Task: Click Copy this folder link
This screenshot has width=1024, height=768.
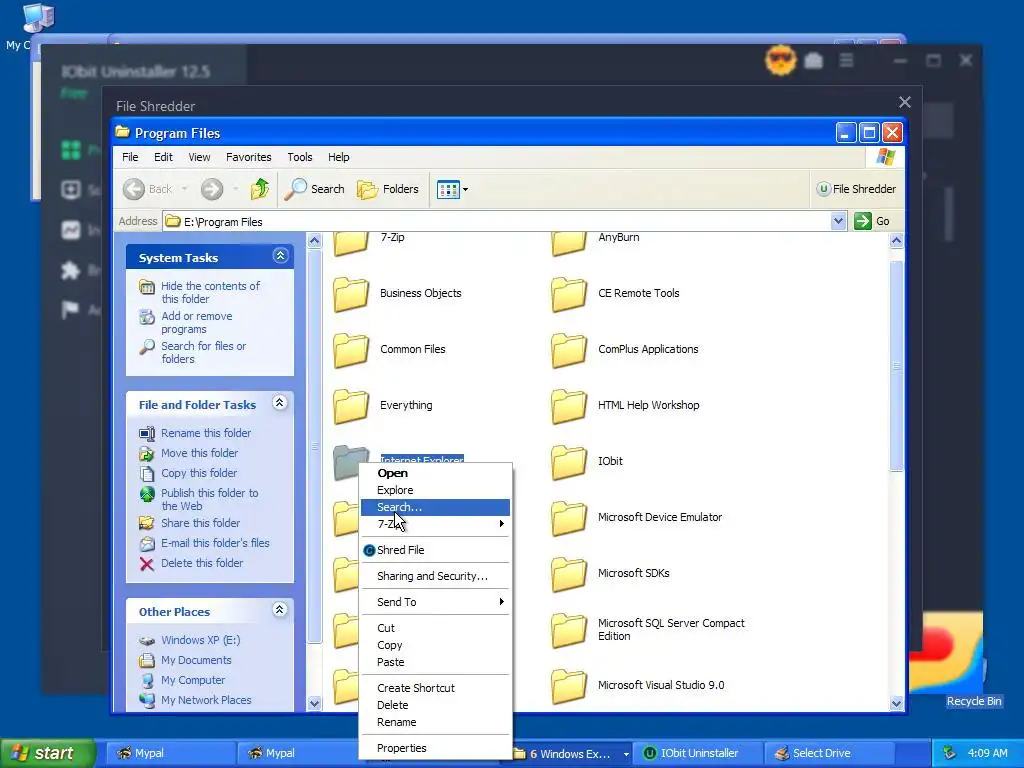Action: pos(199,473)
